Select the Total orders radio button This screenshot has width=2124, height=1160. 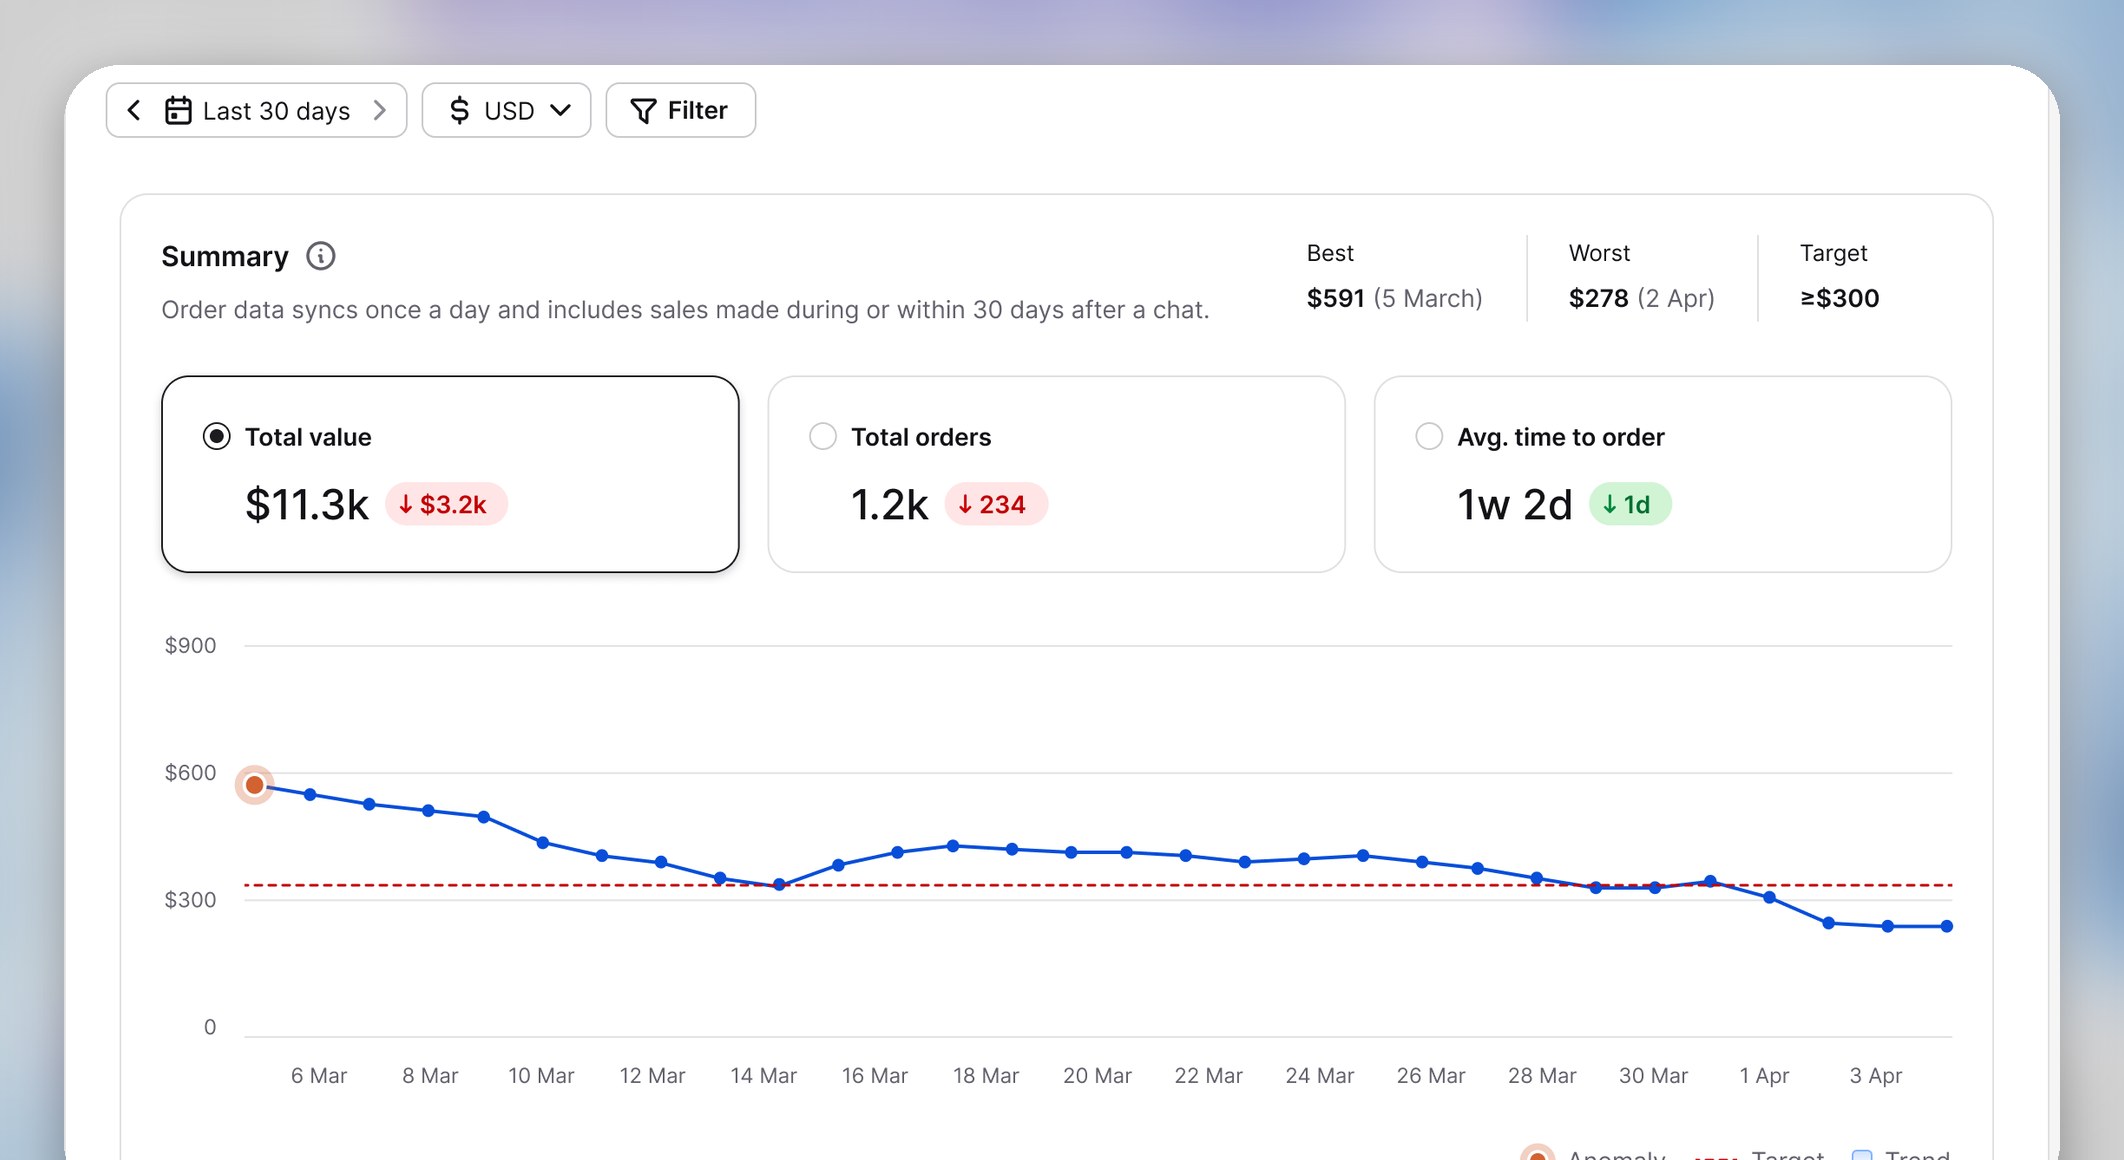click(822, 436)
